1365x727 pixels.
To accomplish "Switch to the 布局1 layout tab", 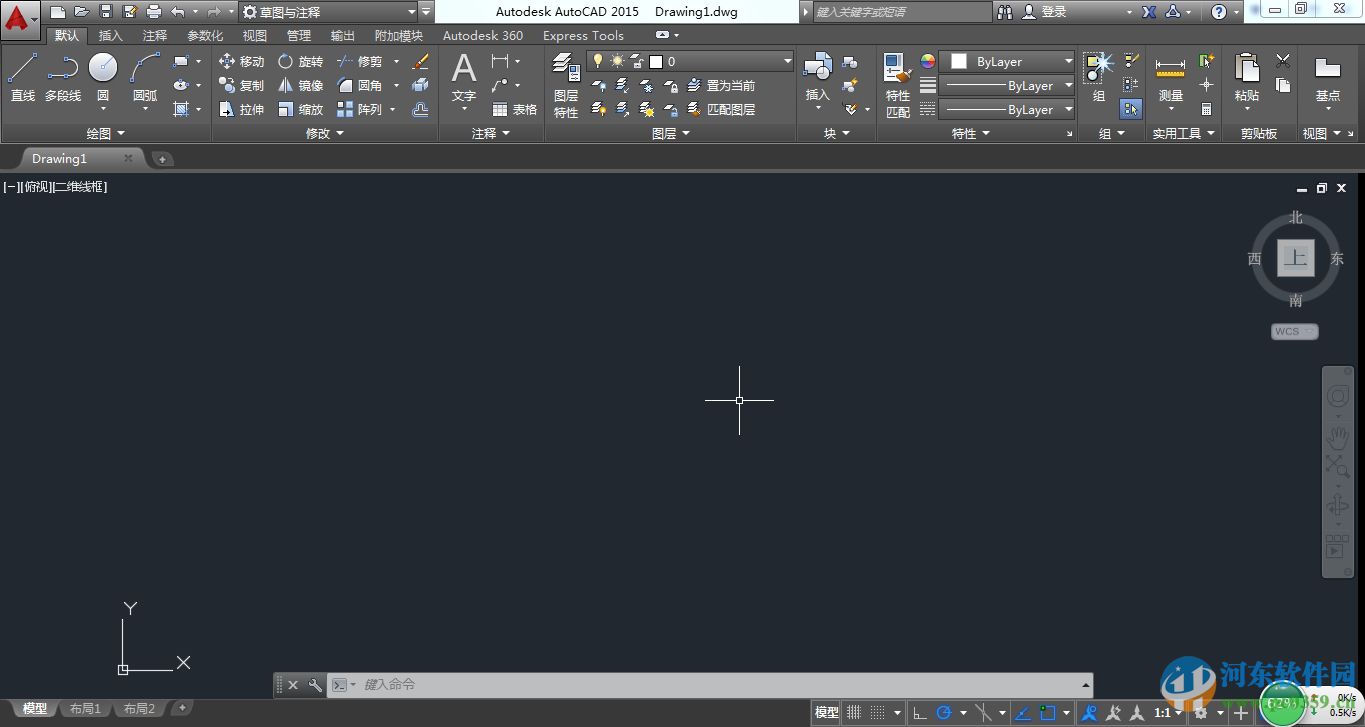I will pyautogui.click(x=85, y=708).
